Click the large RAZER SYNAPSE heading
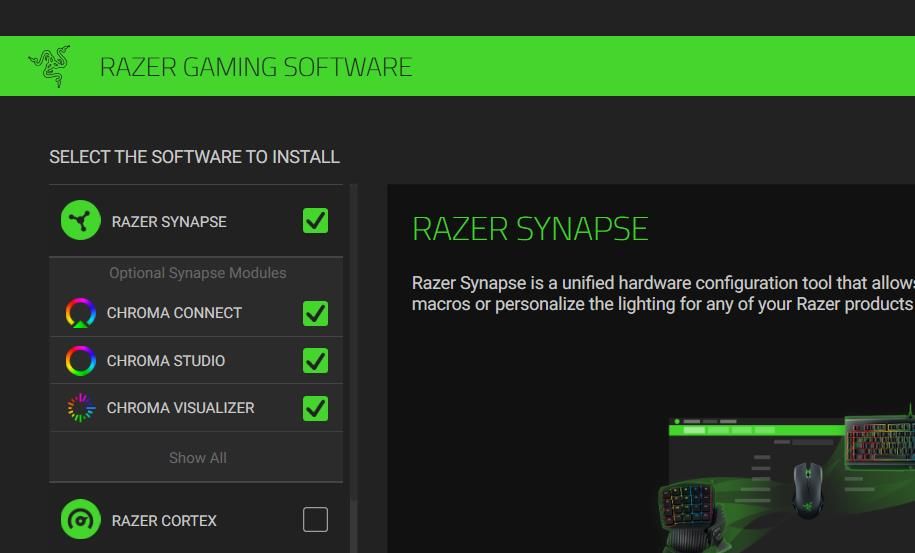Viewport: 915px width, 553px height. pos(530,229)
